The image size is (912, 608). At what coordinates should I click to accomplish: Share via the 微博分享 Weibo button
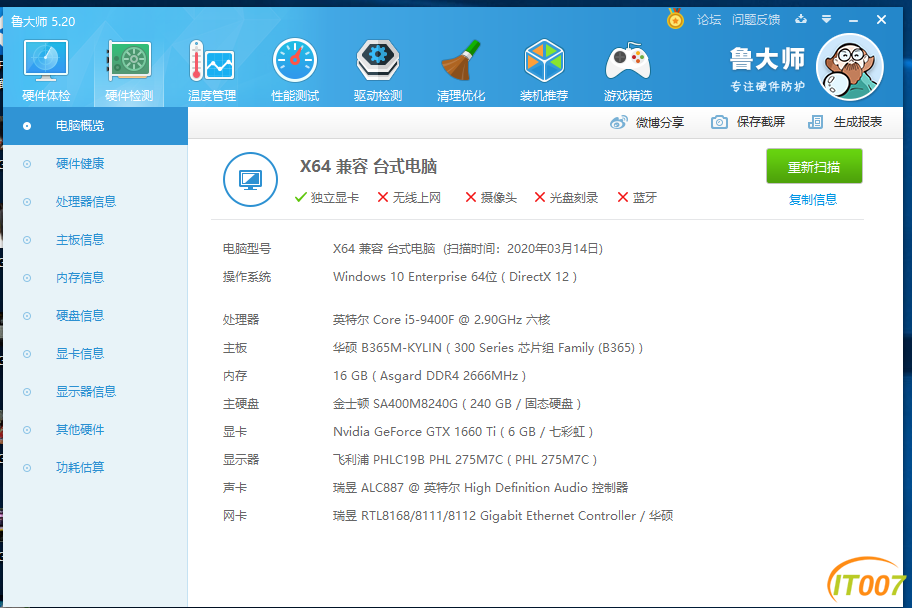(647, 122)
